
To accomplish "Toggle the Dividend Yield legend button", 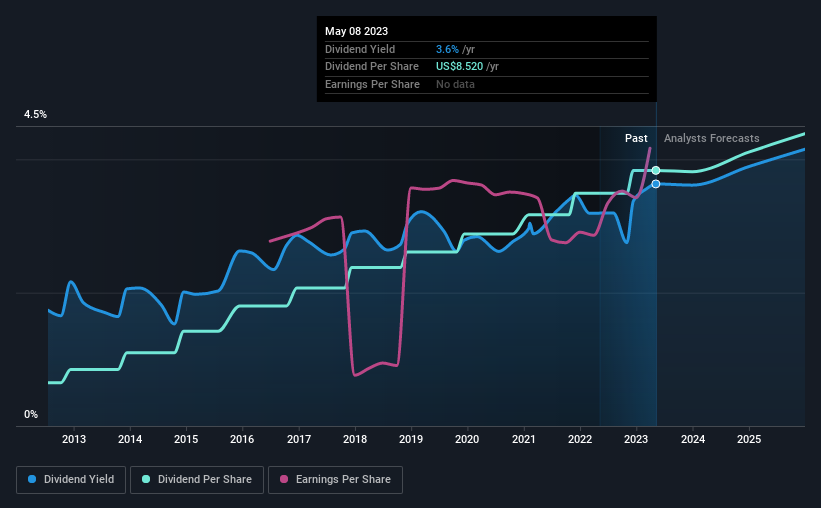I will (71, 479).
